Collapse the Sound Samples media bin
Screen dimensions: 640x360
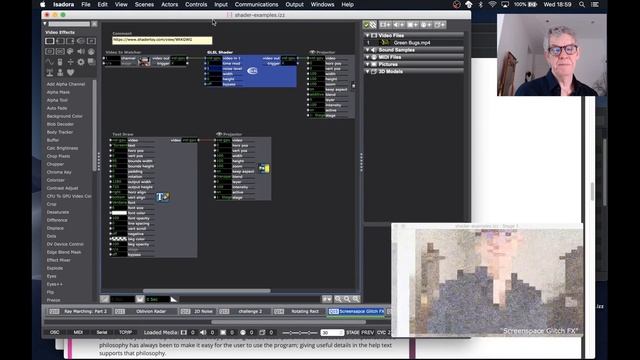point(367,50)
